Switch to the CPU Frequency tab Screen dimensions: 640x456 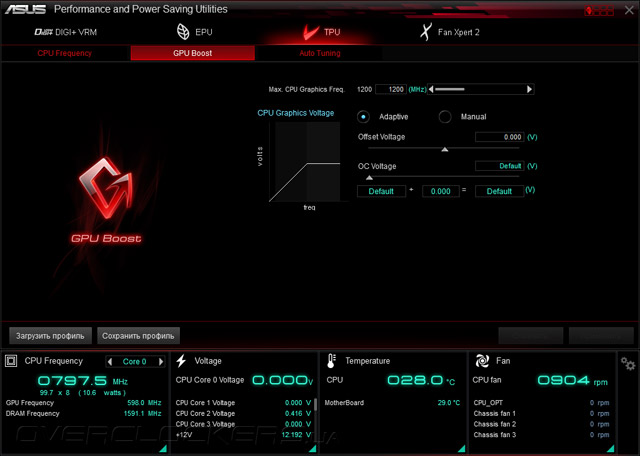click(65, 53)
